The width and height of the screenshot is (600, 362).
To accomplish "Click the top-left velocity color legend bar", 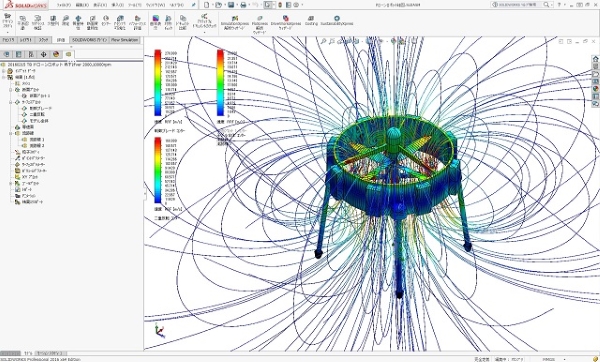I will 158,83.
